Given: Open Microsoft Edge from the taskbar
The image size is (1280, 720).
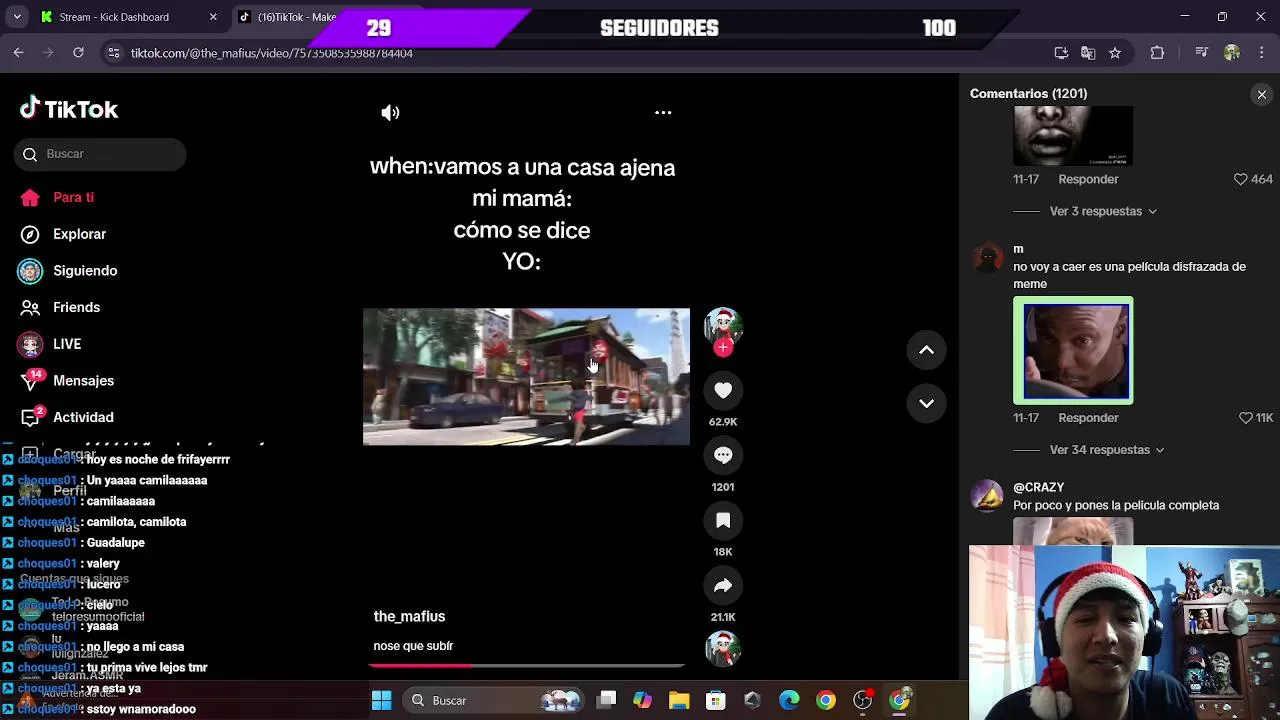Looking at the screenshot, I should coord(789,700).
